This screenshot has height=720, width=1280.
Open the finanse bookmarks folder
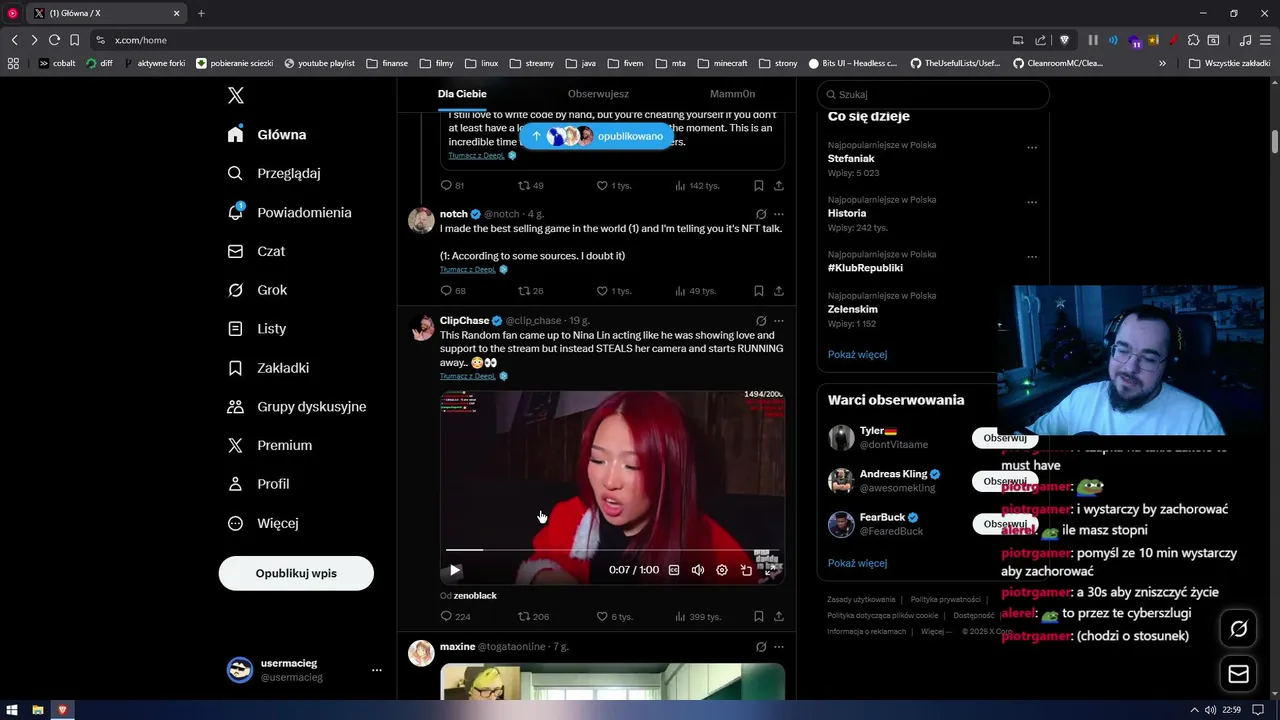click(x=387, y=63)
